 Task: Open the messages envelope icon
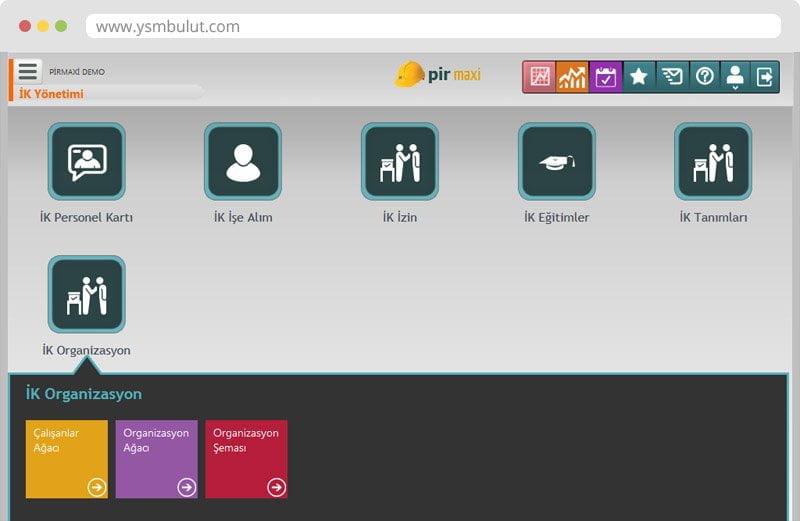point(672,77)
